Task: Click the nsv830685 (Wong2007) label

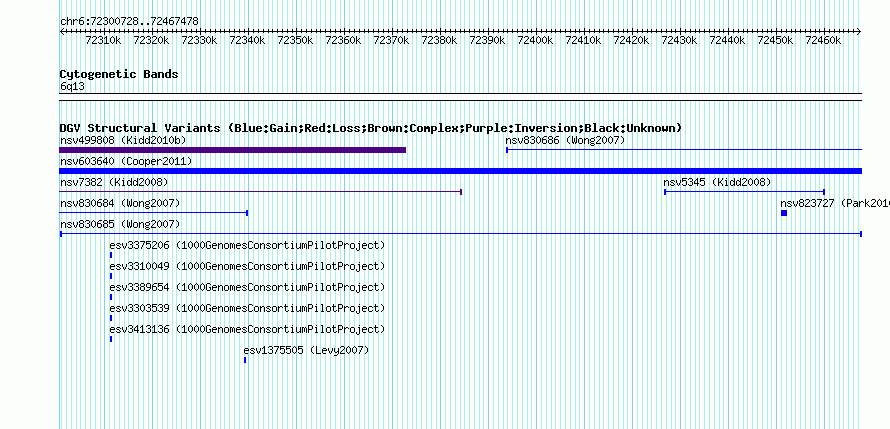Action: 120,224
